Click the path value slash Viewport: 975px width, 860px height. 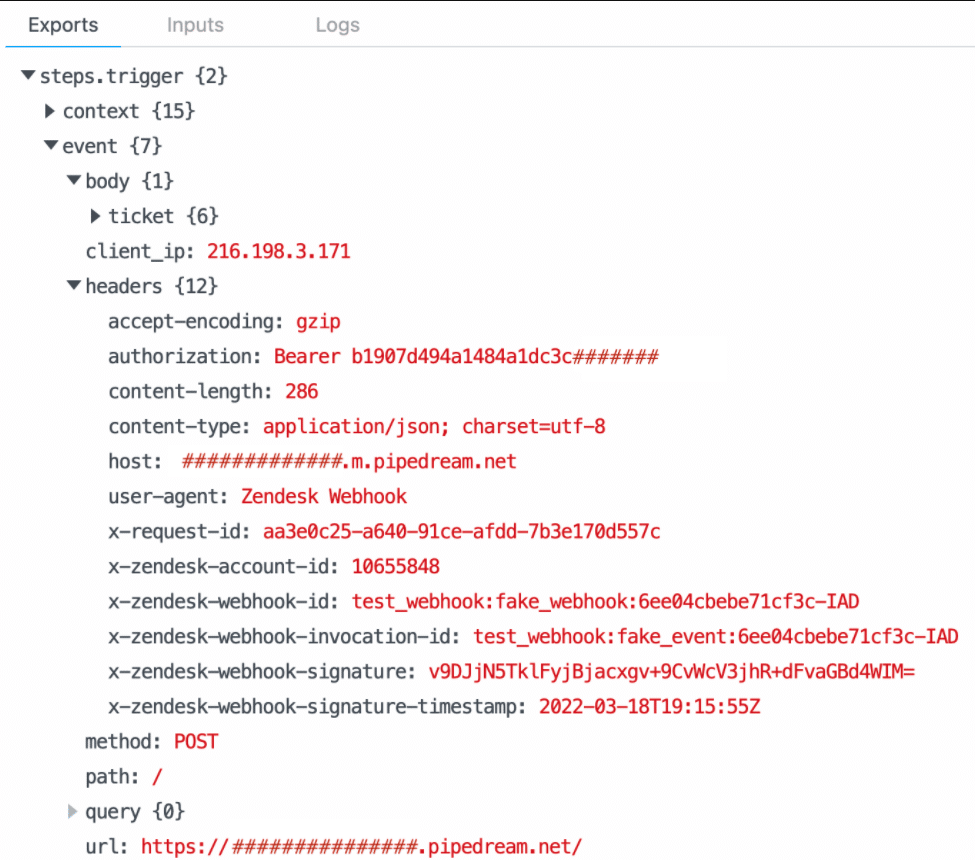(157, 777)
